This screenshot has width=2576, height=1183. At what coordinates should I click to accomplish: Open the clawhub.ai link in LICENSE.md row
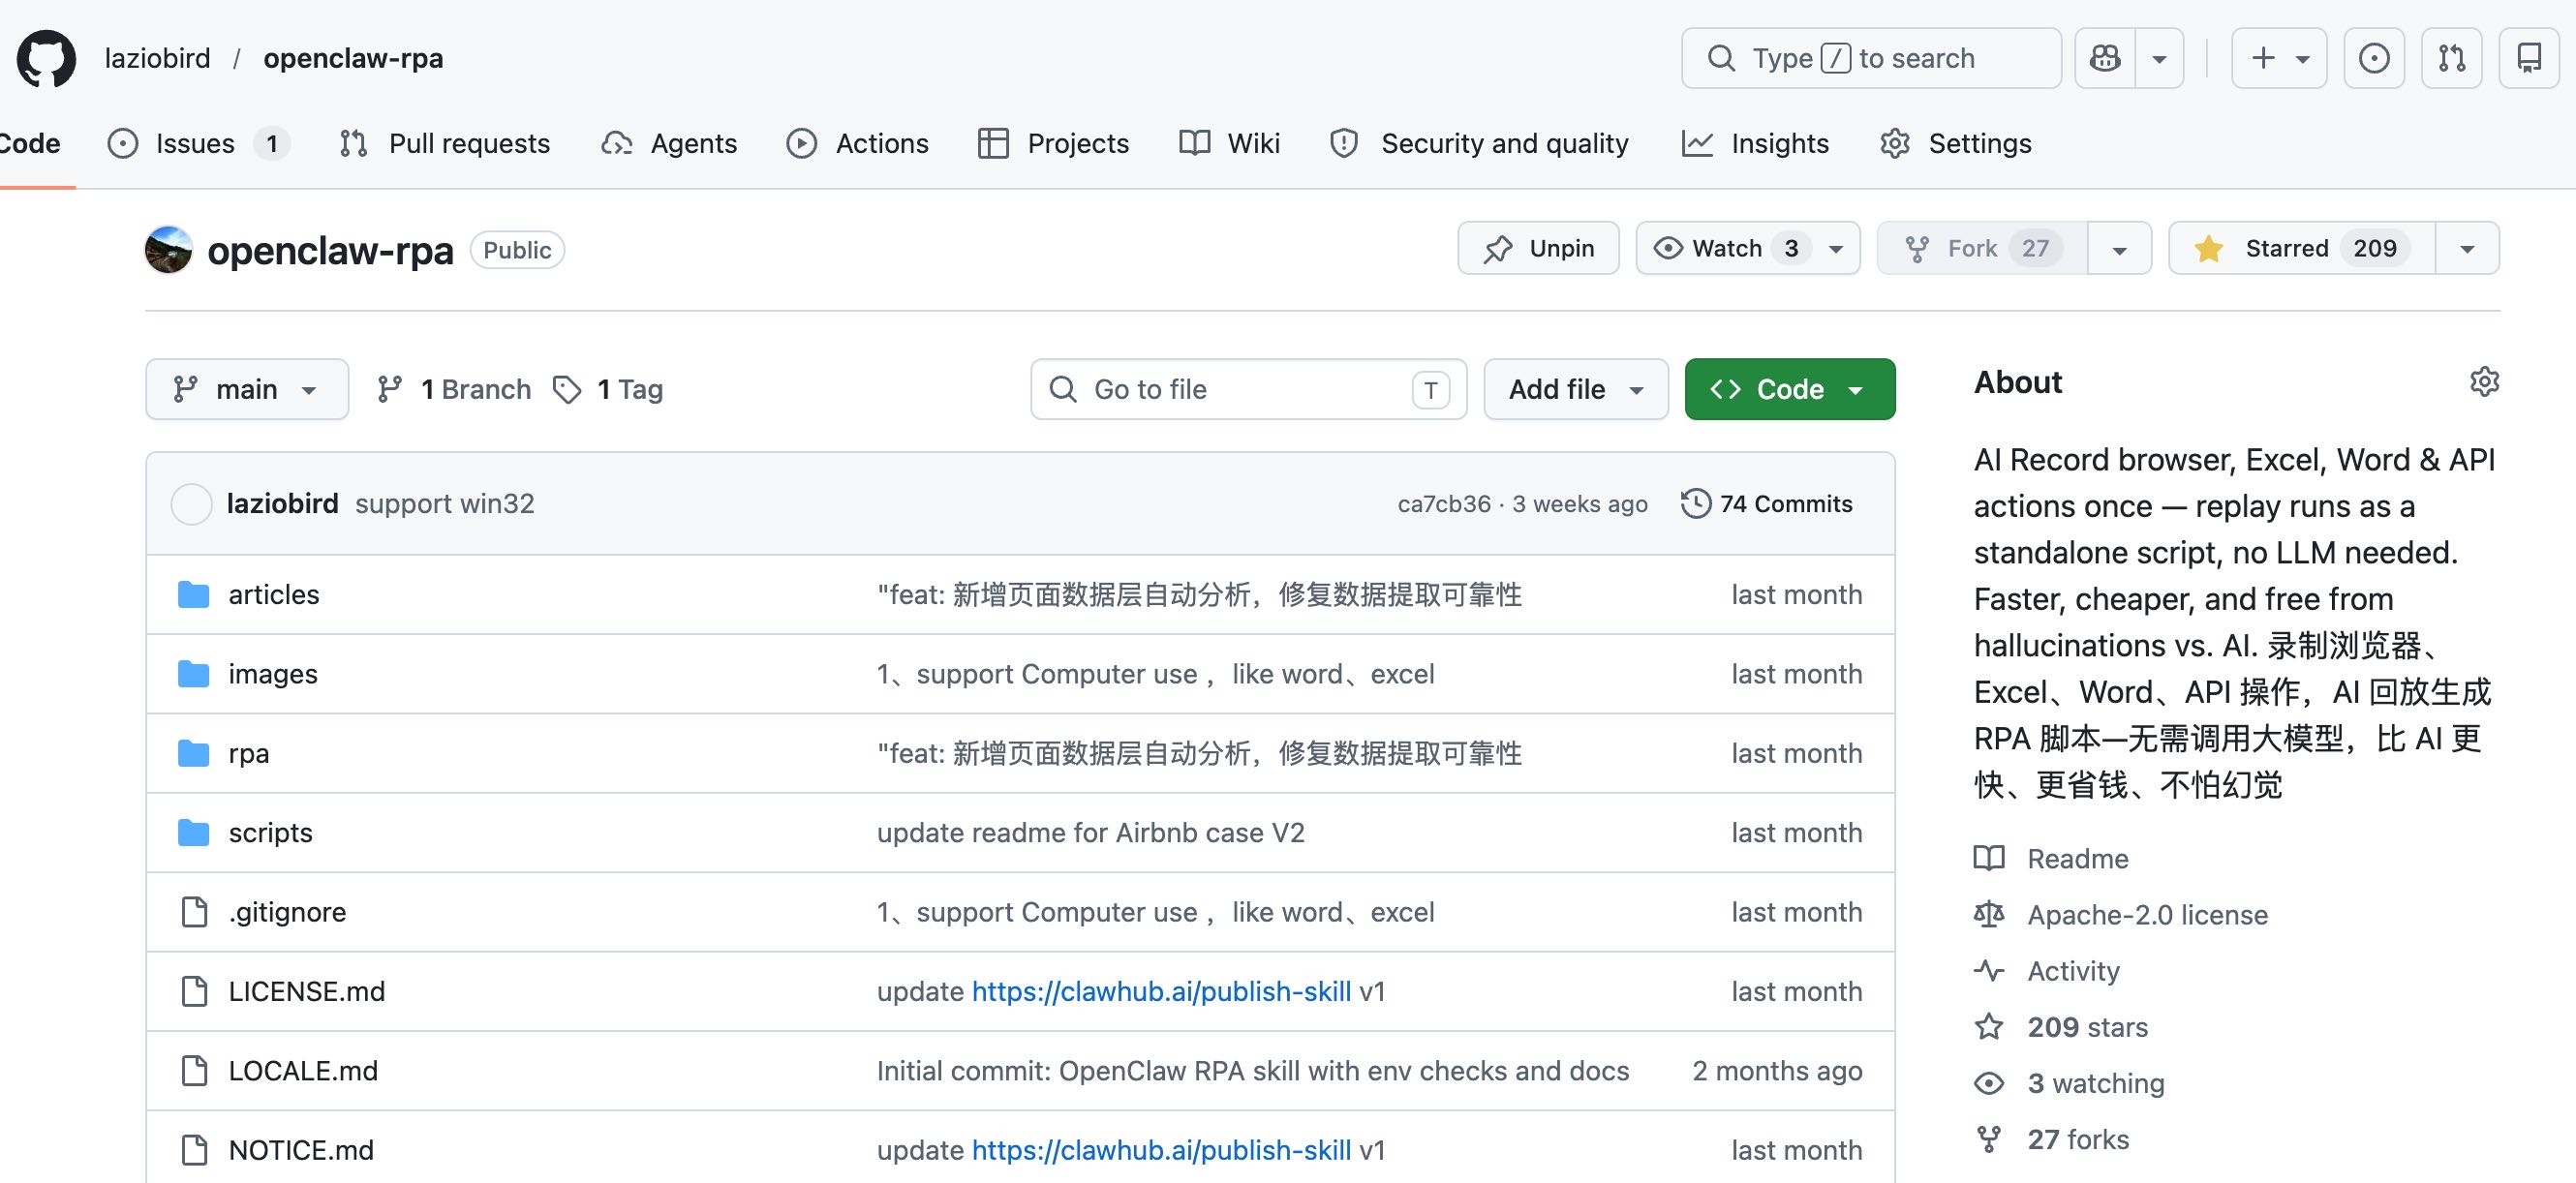[1161, 991]
